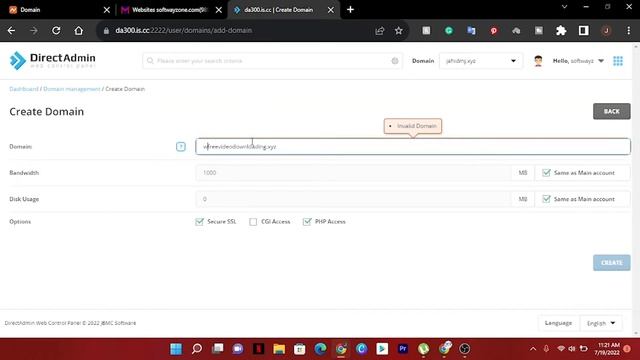
Task: Click the Invalid Domain error tooltip
Action: [x=413, y=126]
